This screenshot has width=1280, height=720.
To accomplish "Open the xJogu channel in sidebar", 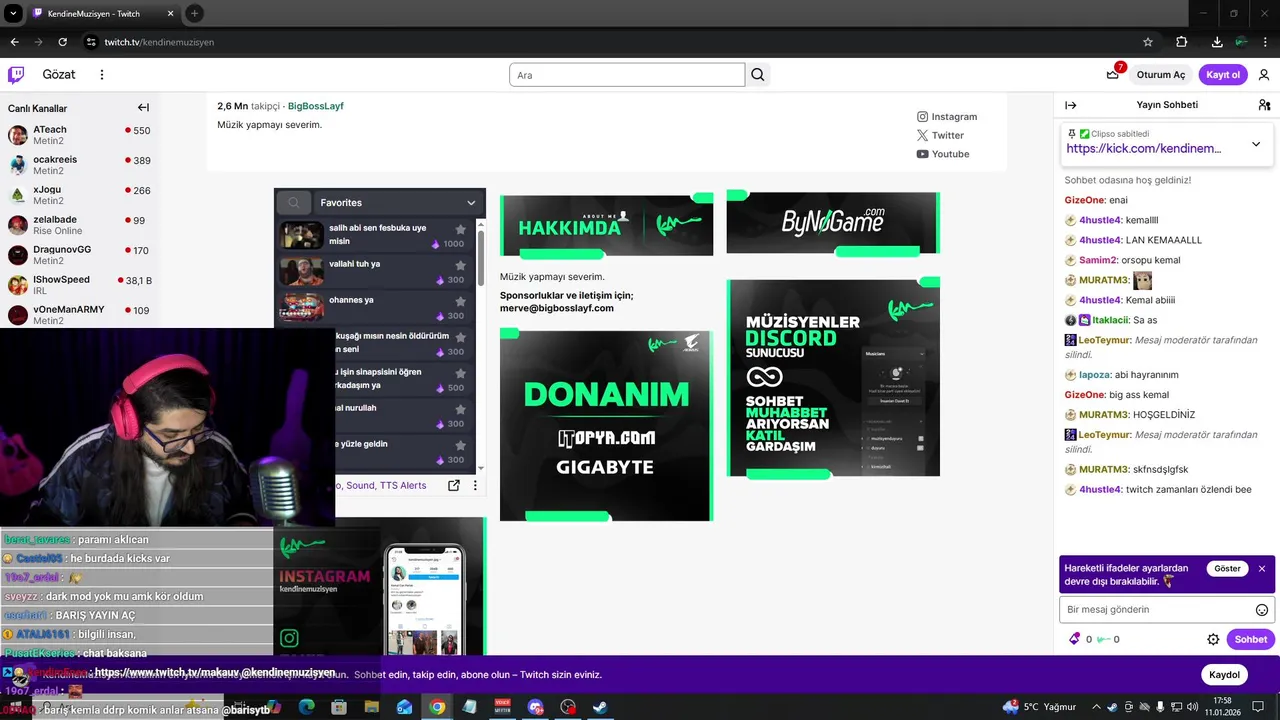I will 78,195.
